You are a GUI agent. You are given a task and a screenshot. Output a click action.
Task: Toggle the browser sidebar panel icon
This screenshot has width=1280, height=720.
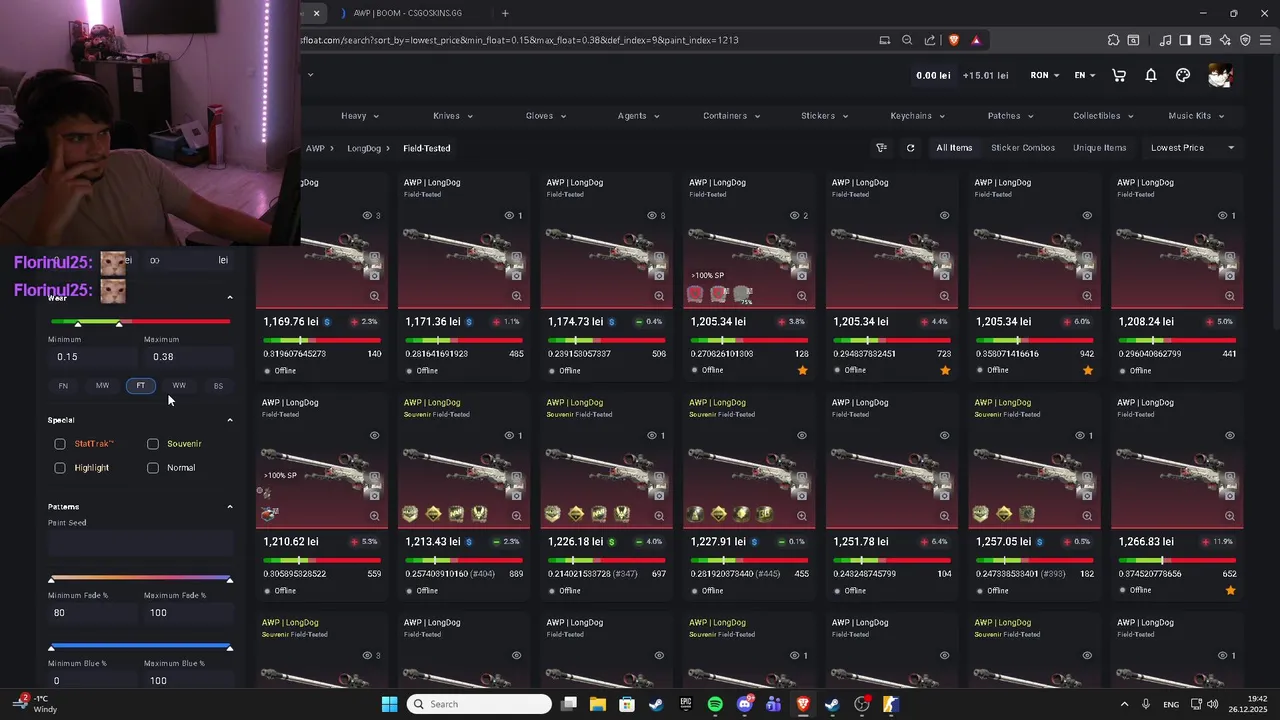1185,40
